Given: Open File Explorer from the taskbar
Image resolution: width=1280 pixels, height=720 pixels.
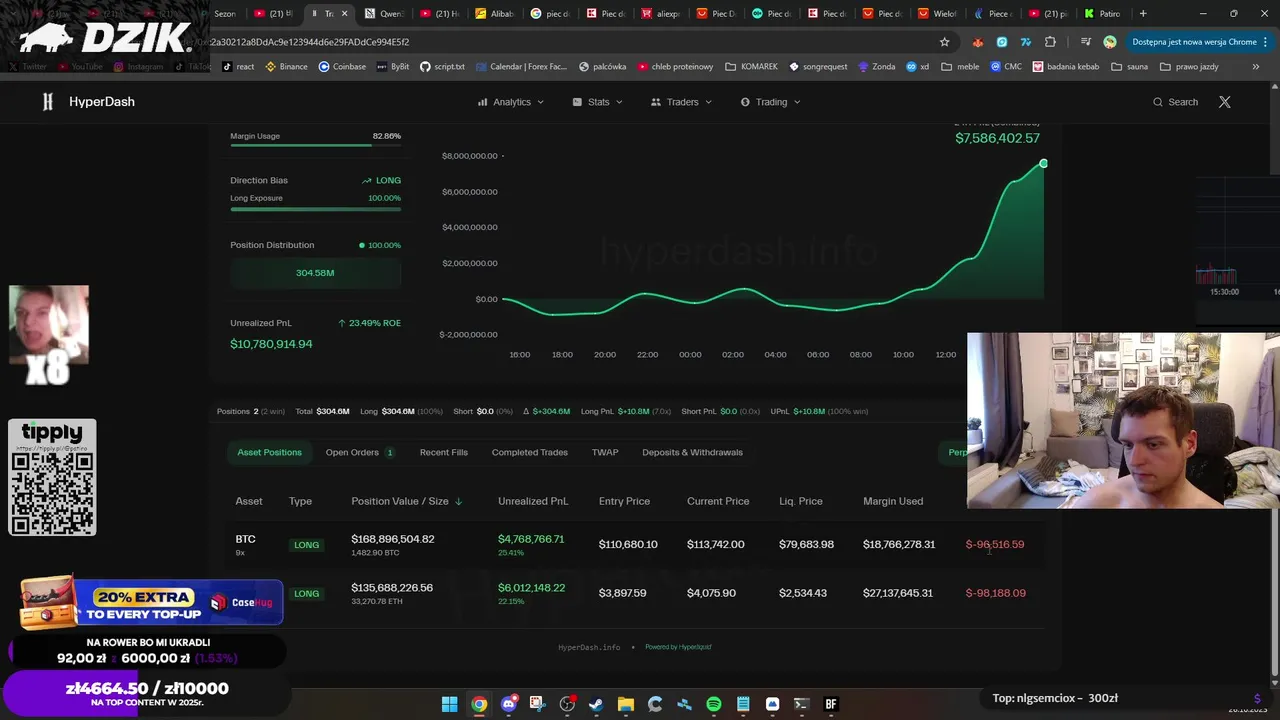Looking at the screenshot, I should coord(625,704).
